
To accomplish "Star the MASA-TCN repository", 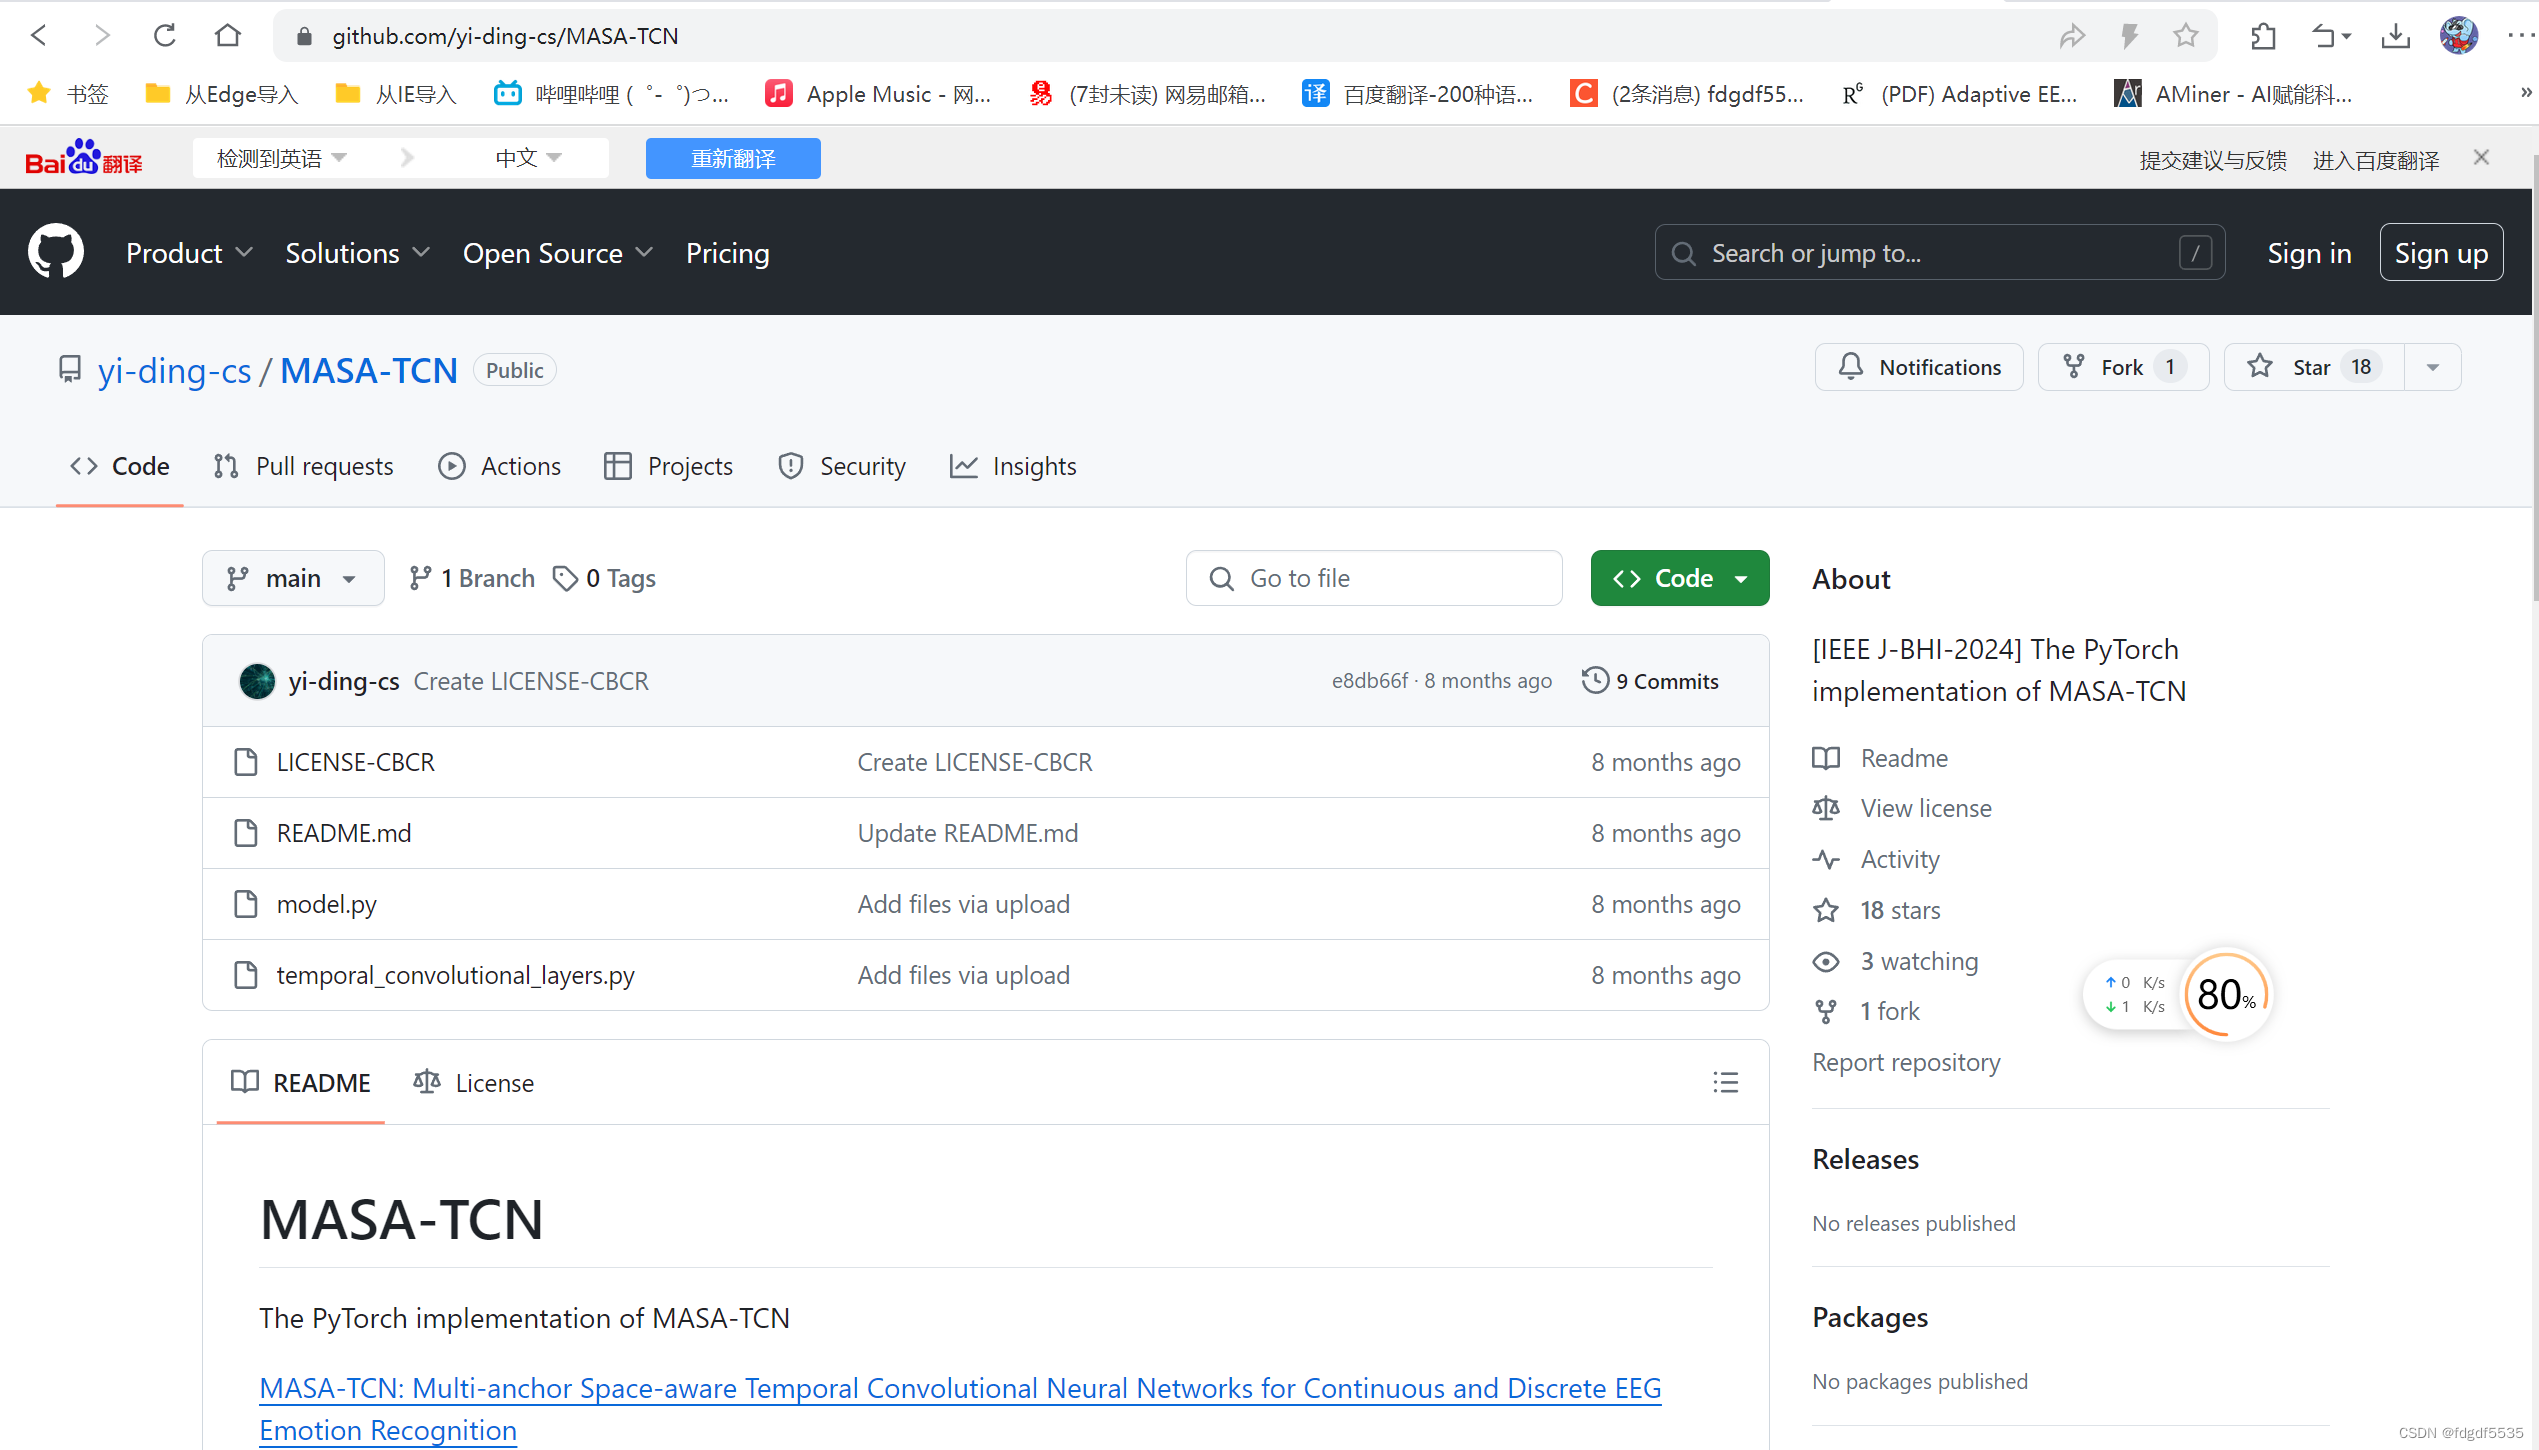I will tap(2313, 367).
